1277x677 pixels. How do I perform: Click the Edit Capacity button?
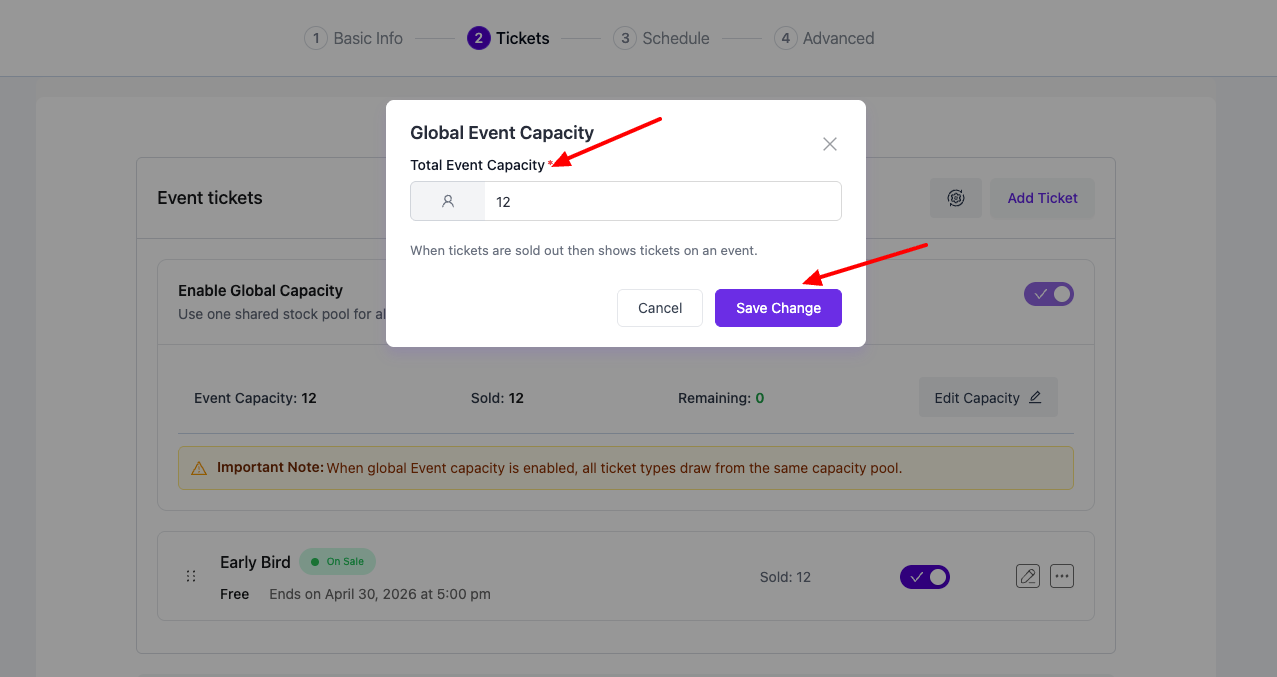(x=987, y=398)
